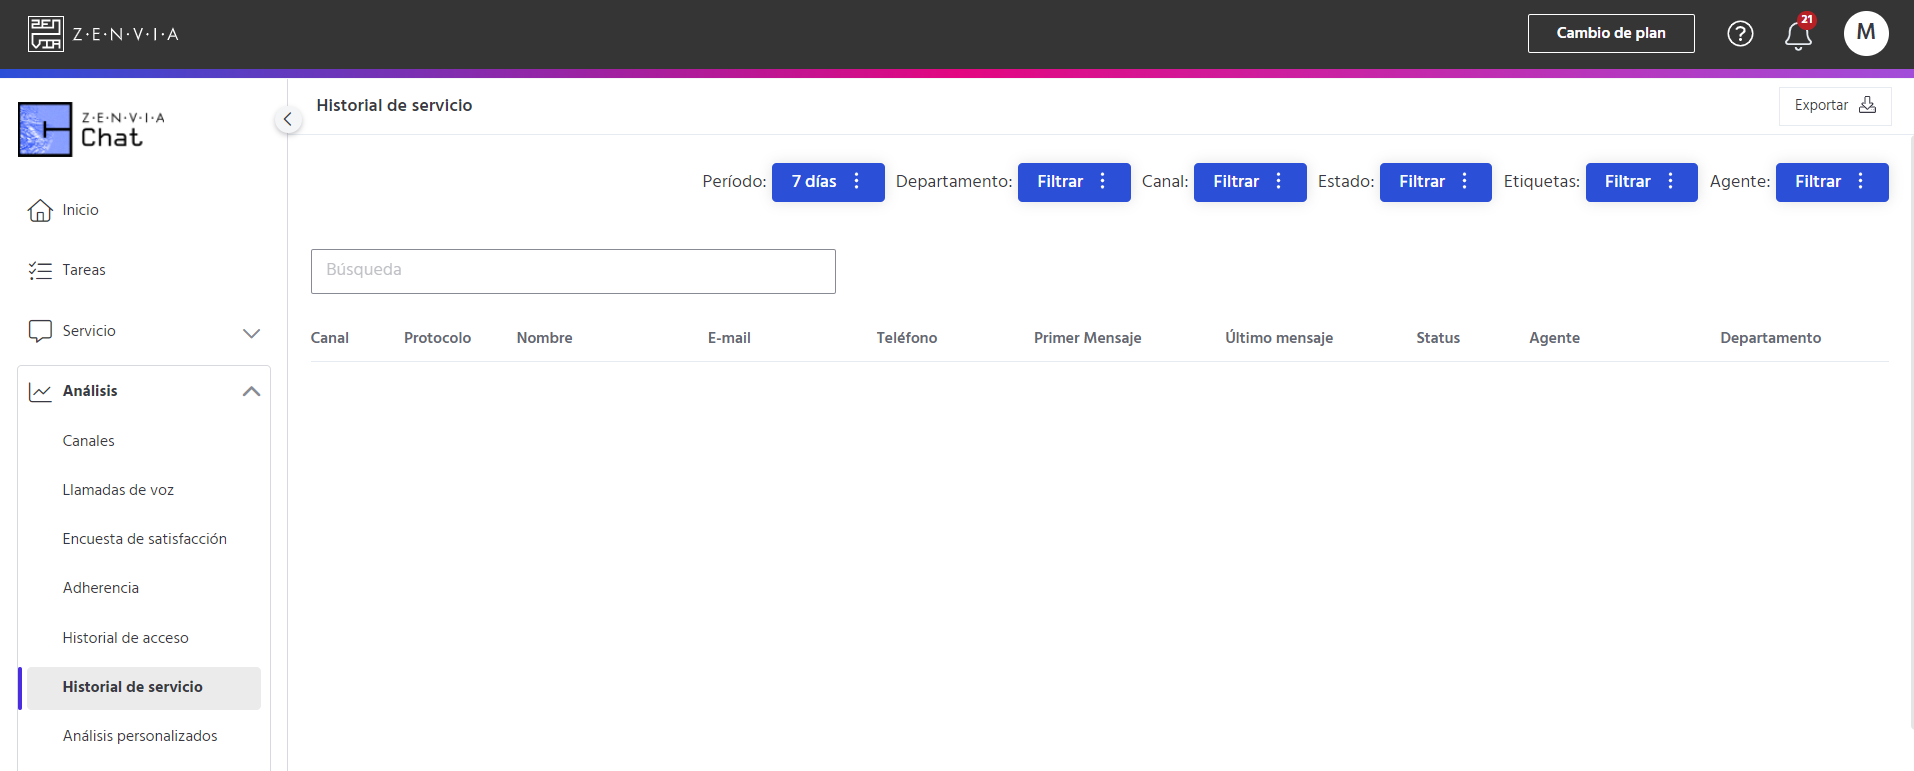This screenshot has height=771, width=1914.
Task: Collapse the sidebar with the arrow button
Action: [288, 120]
